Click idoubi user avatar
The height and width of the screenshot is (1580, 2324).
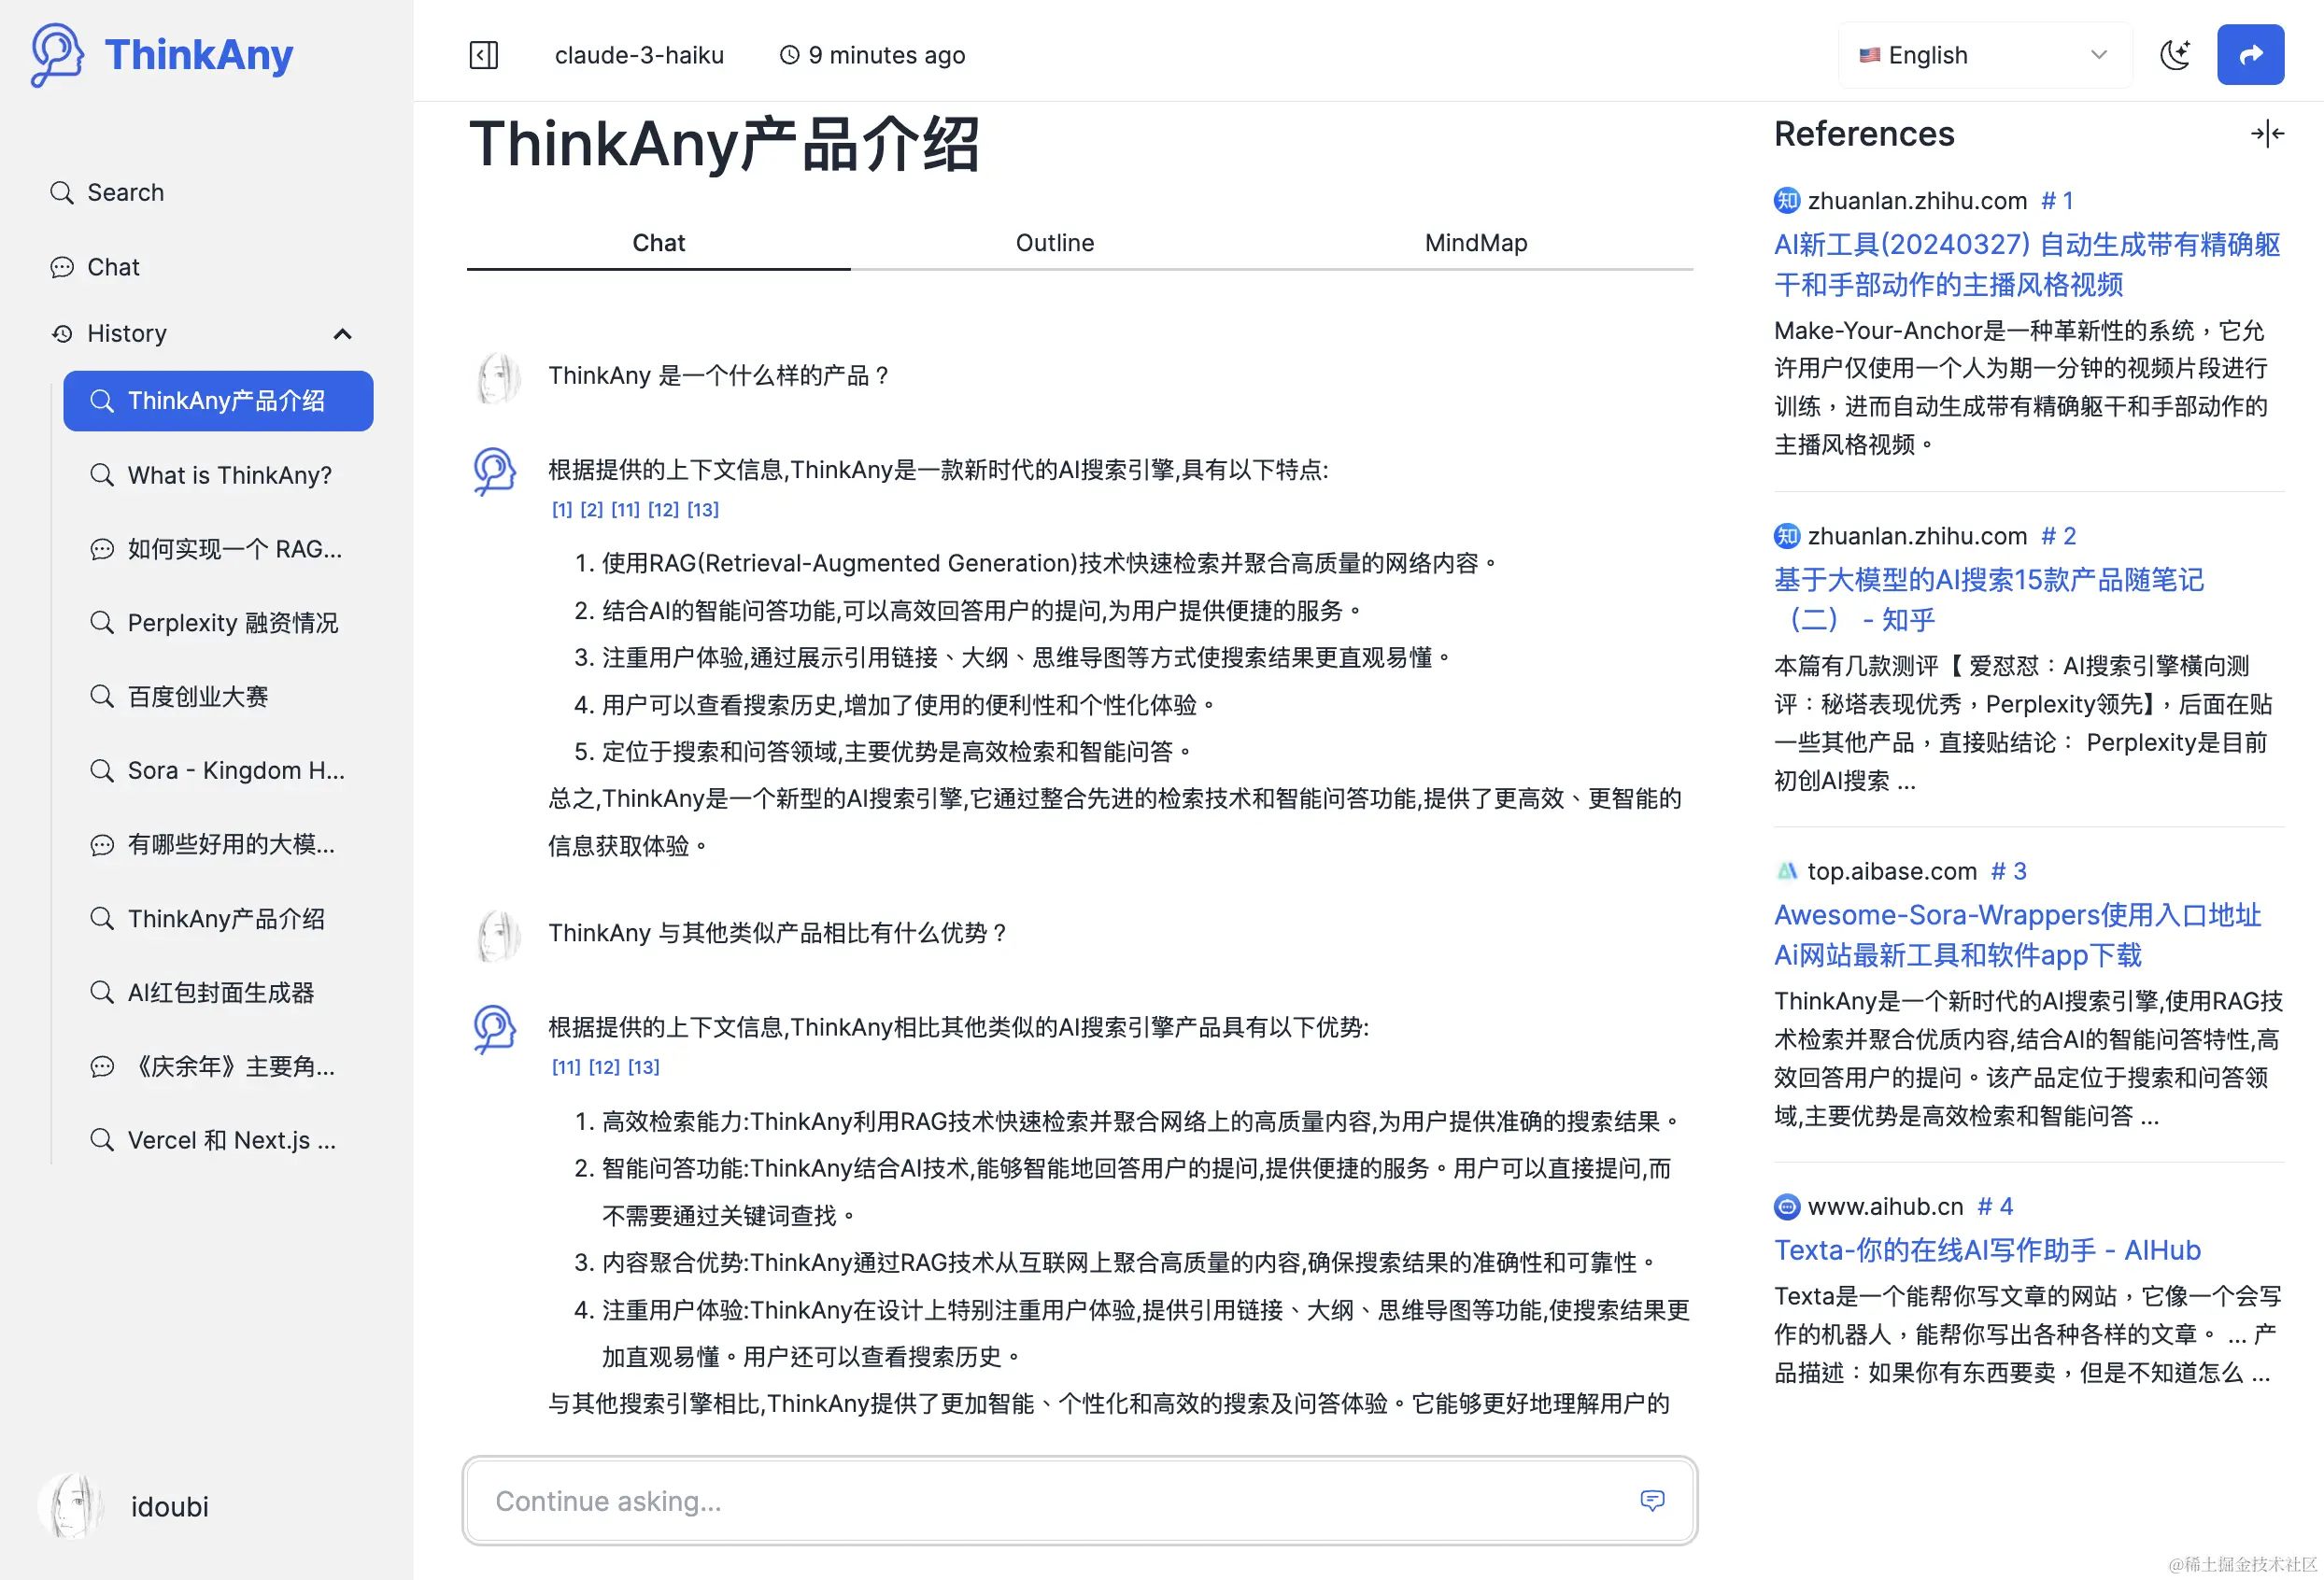71,1506
